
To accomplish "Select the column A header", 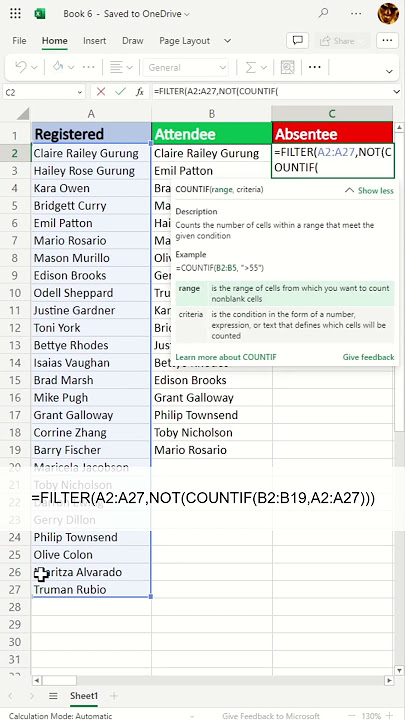I will coord(91,114).
